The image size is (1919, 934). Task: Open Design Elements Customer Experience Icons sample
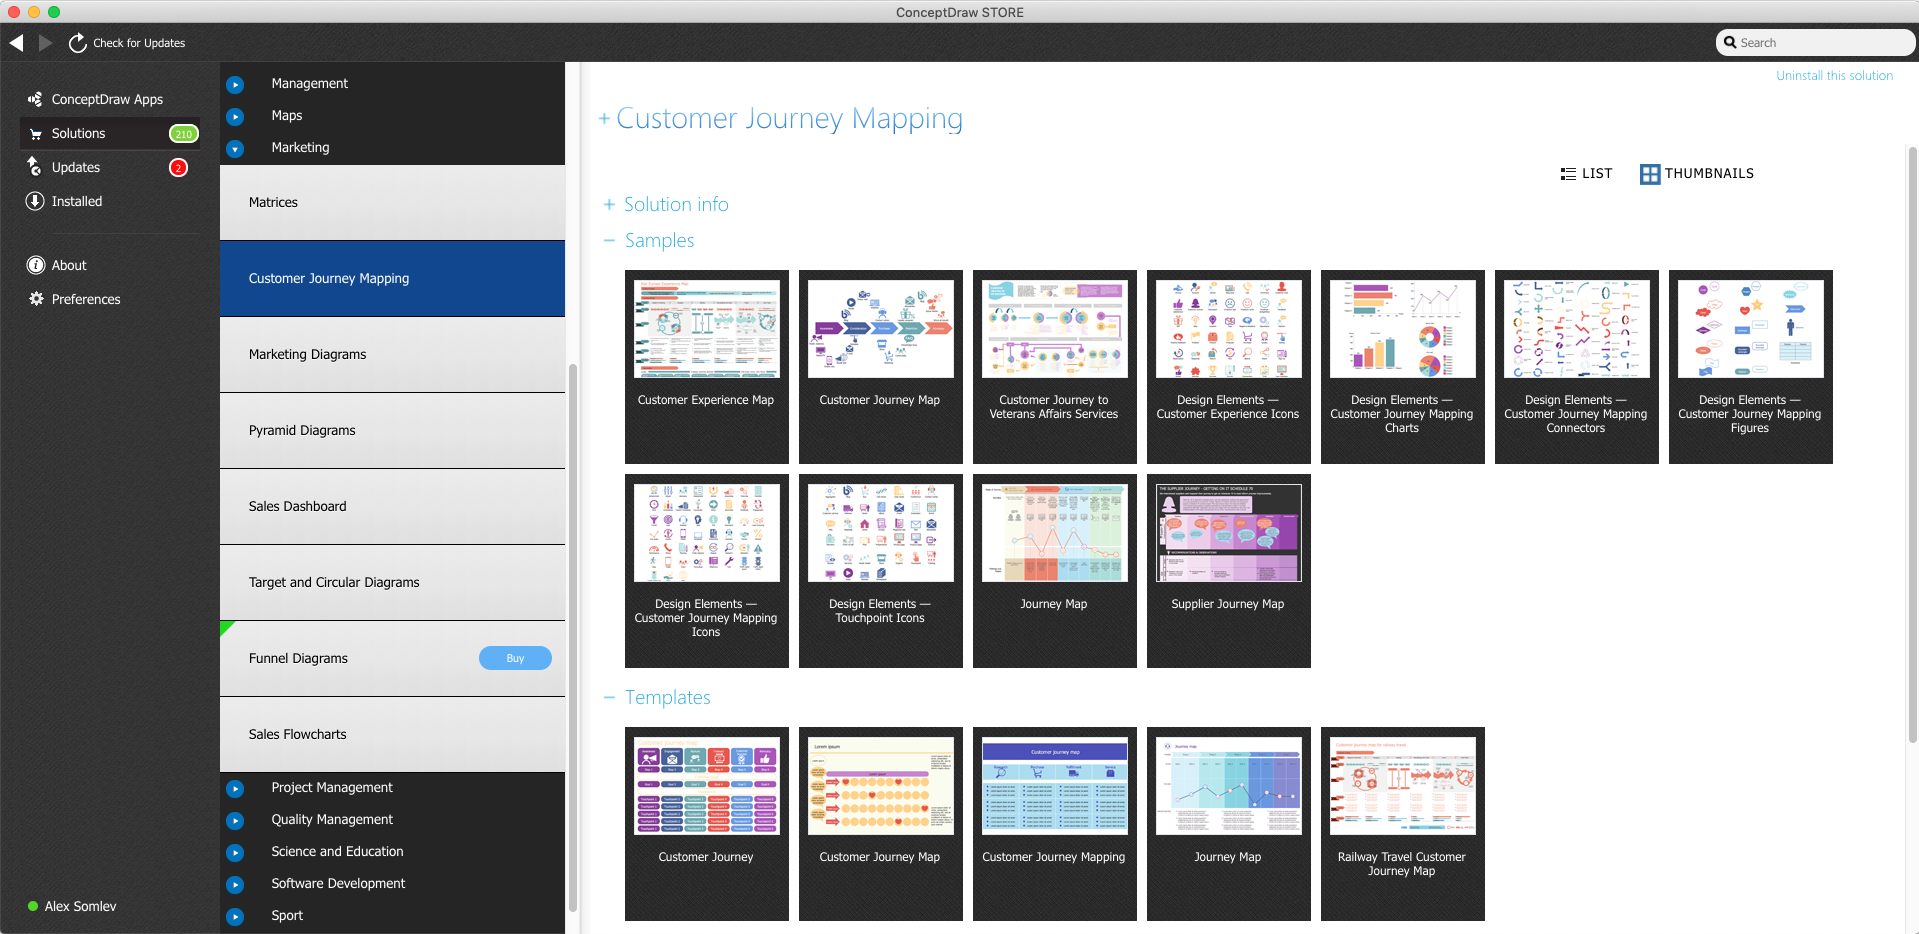click(x=1229, y=366)
